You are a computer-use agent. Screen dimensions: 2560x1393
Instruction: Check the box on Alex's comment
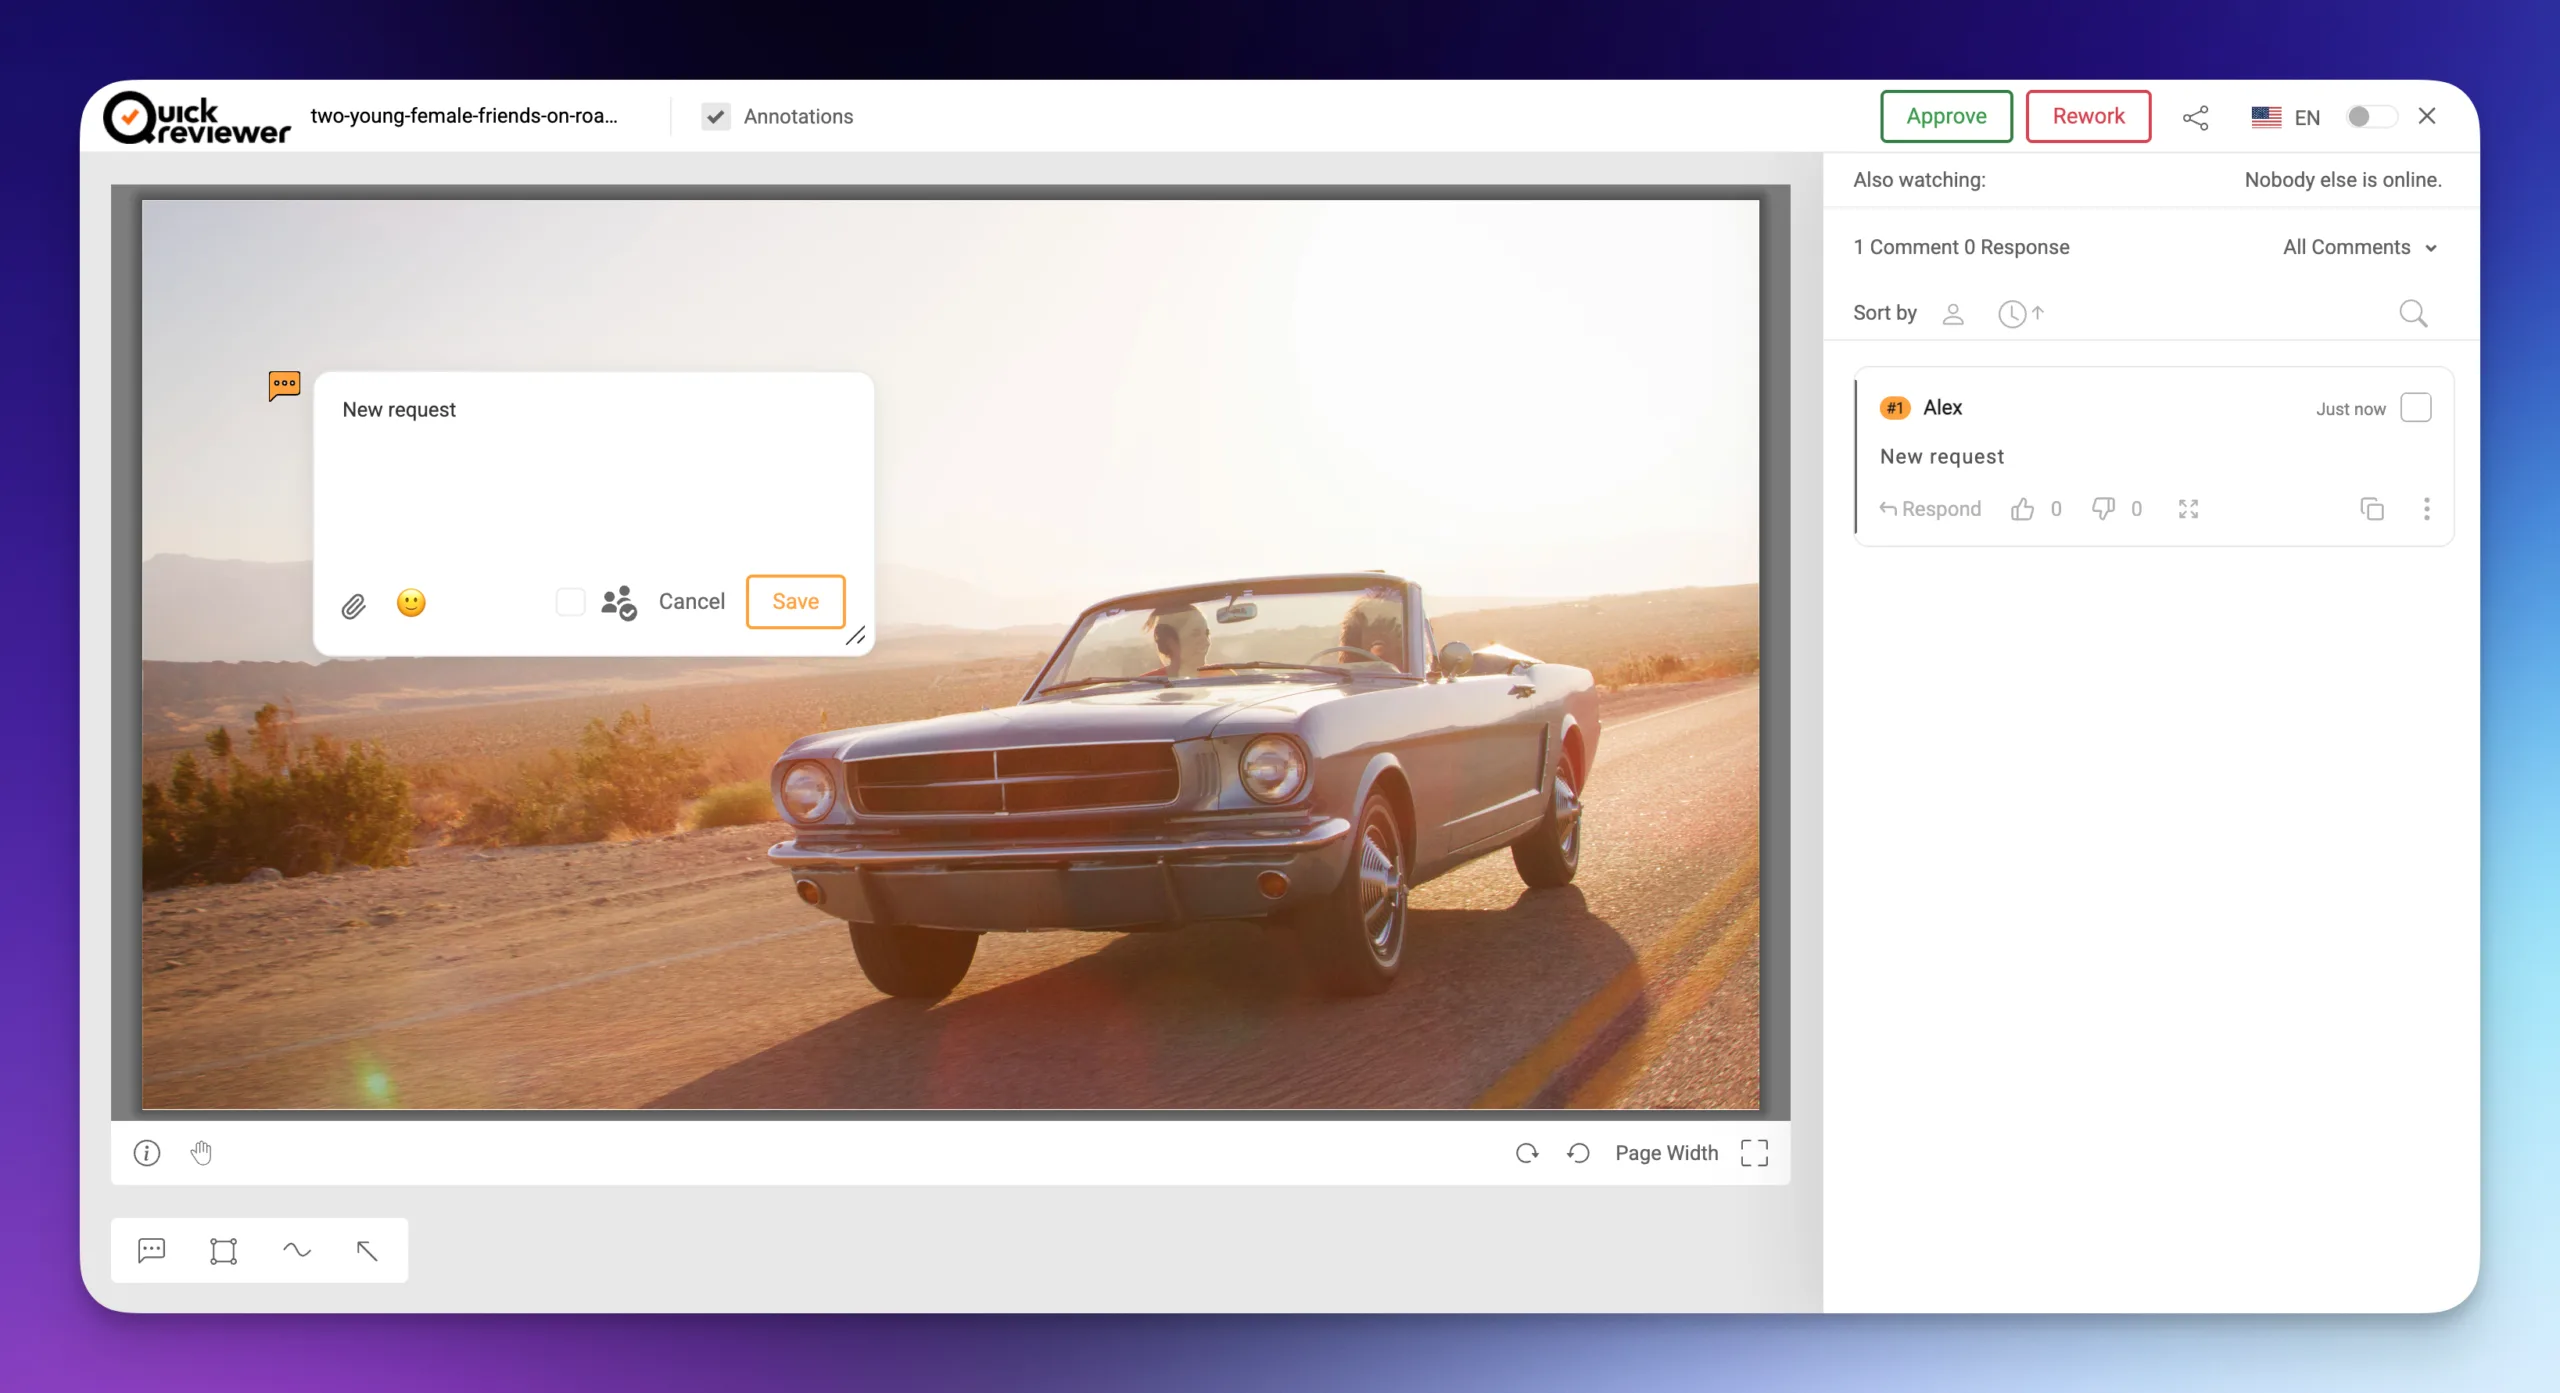coord(2416,408)
